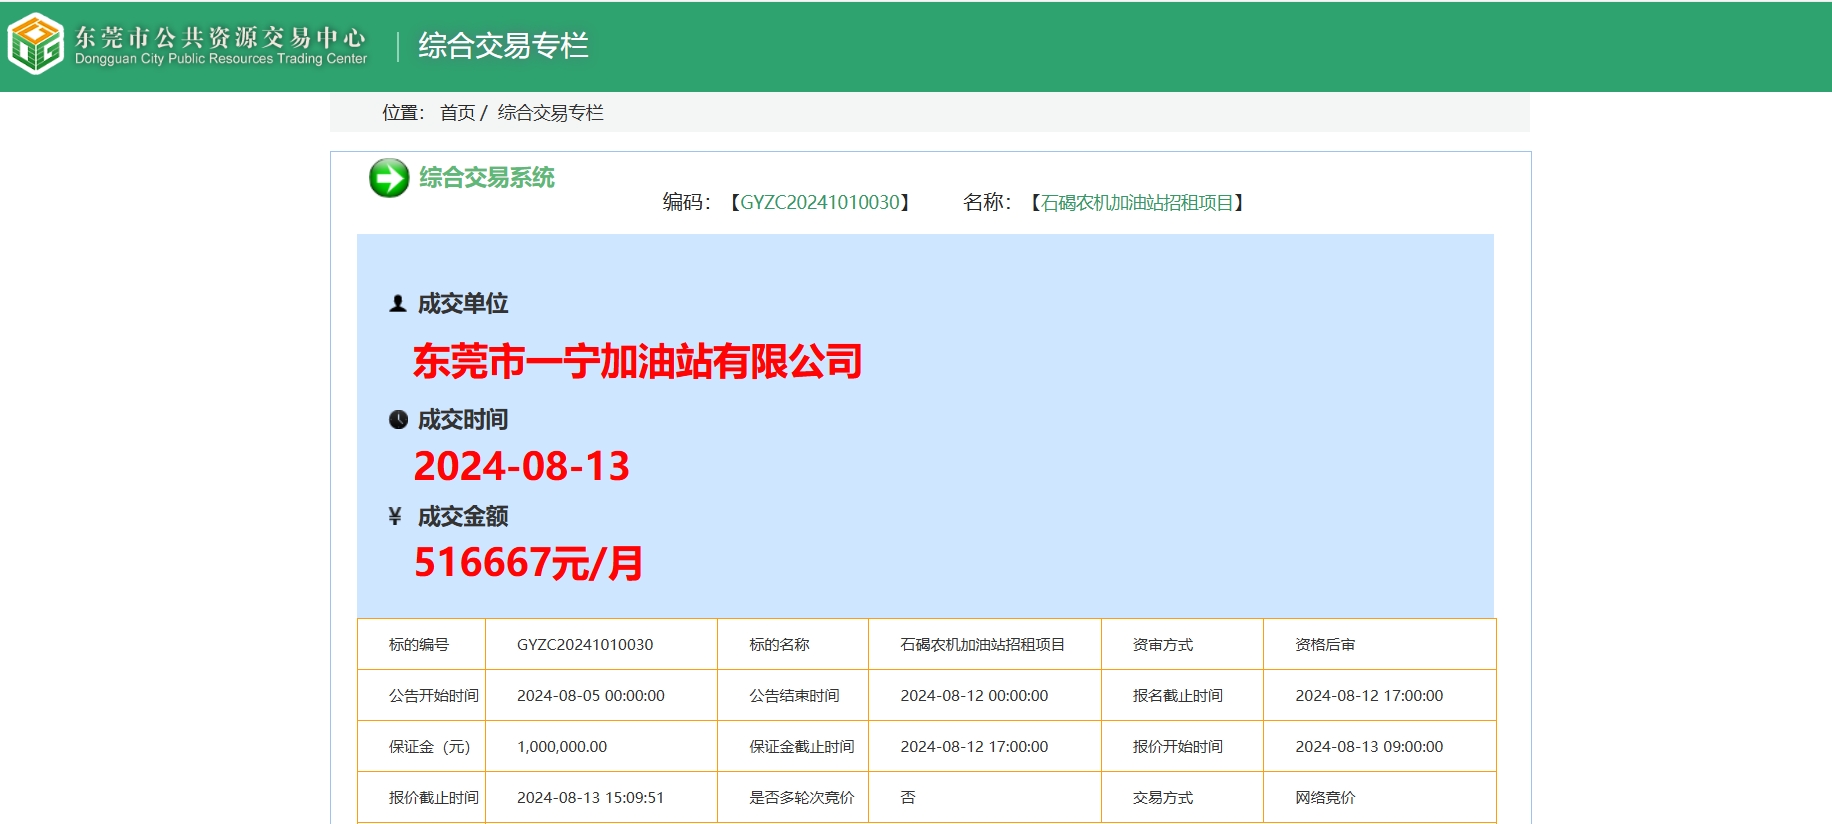Click the 资格后审 table cell
This screenshot has width=1832, height=824.
[1380, 645]
